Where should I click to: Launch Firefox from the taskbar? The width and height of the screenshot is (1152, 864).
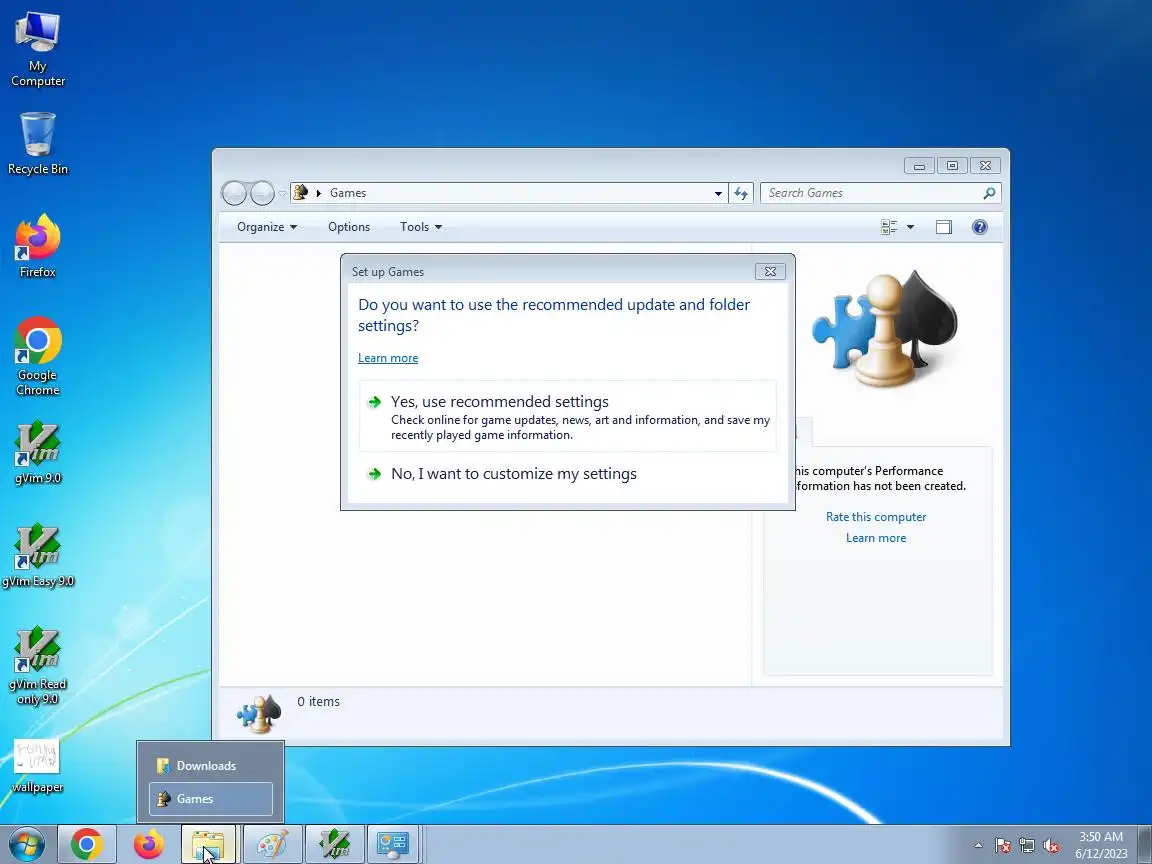[148, 845]
